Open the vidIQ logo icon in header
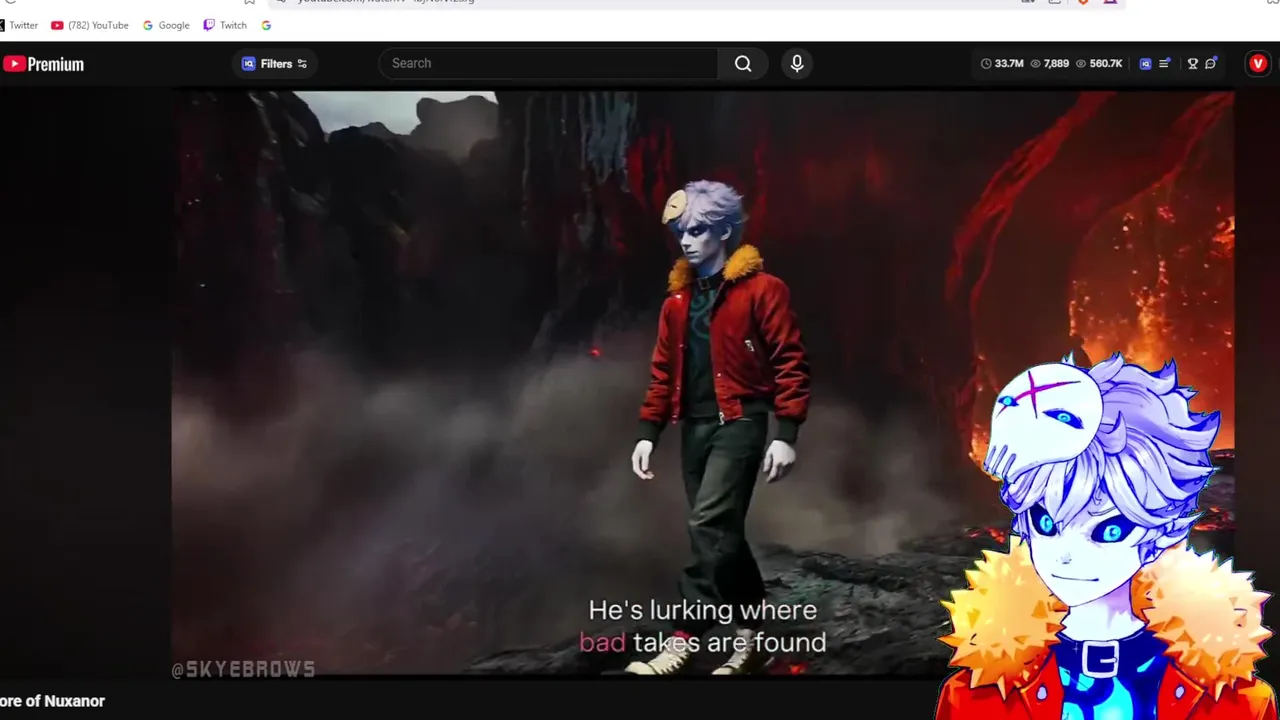The height and width of the screenshot is (720, 1280). coord(1145,63)
